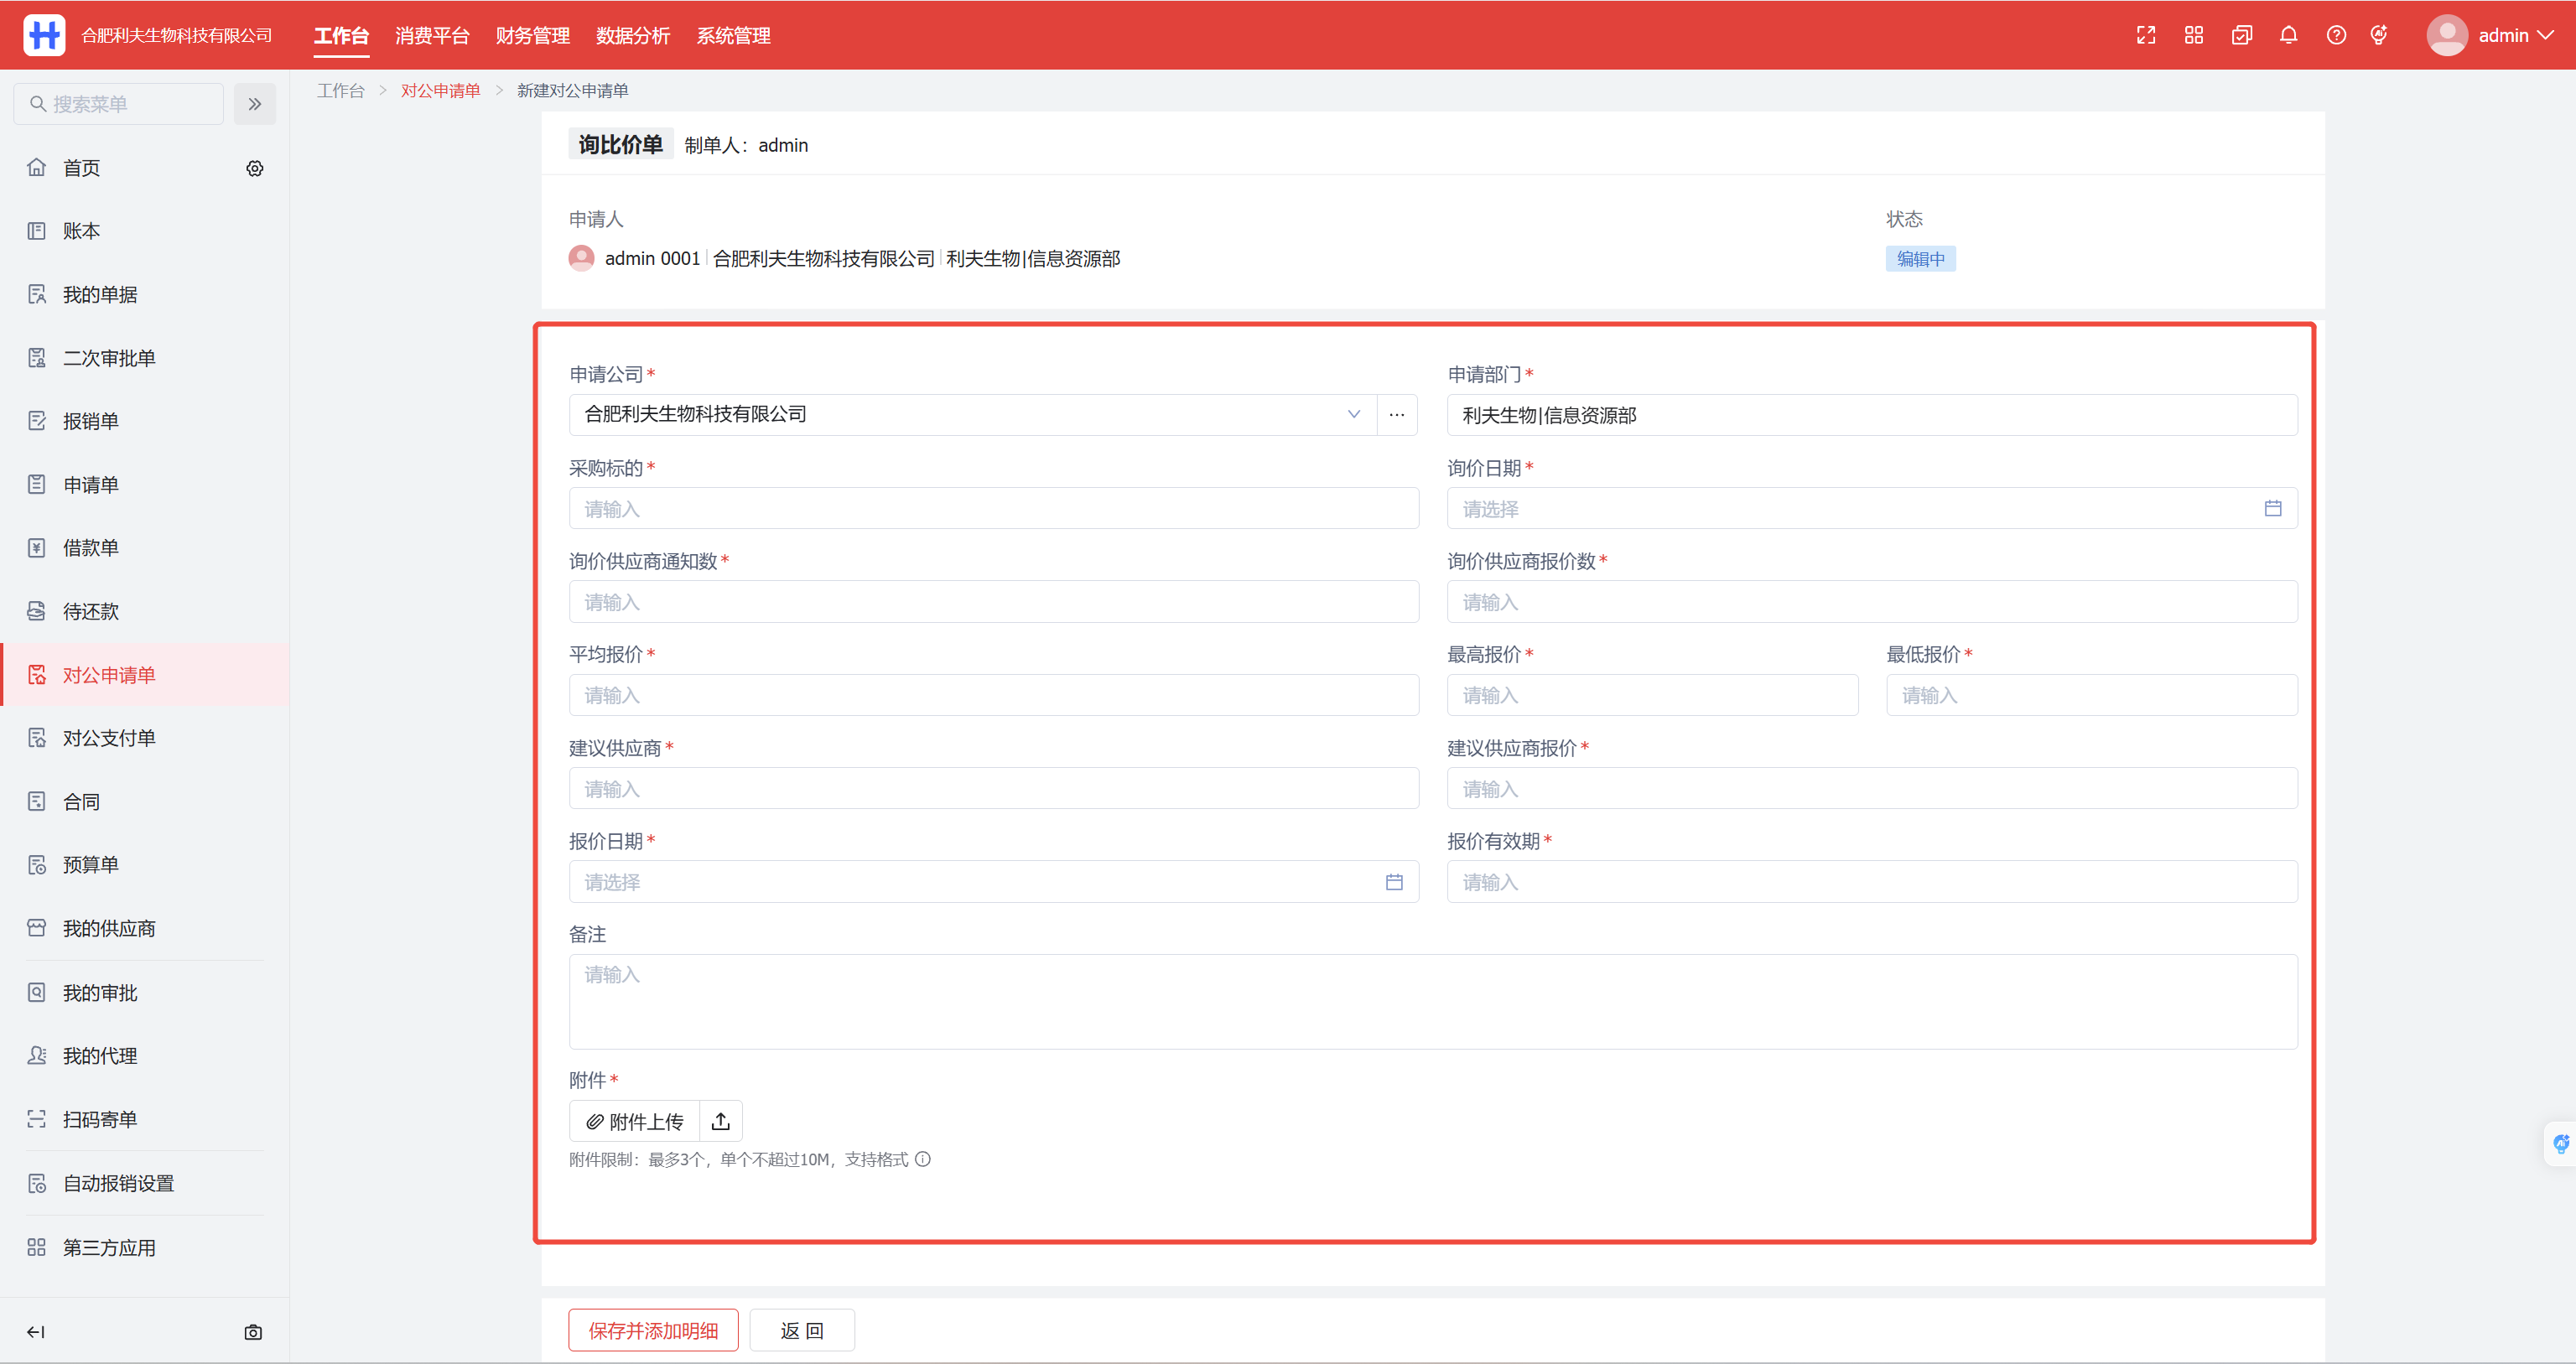This screenshot has width=2576, height=1364.
Task: Expand sidebar with double chevron button
Action: (255, 104)
